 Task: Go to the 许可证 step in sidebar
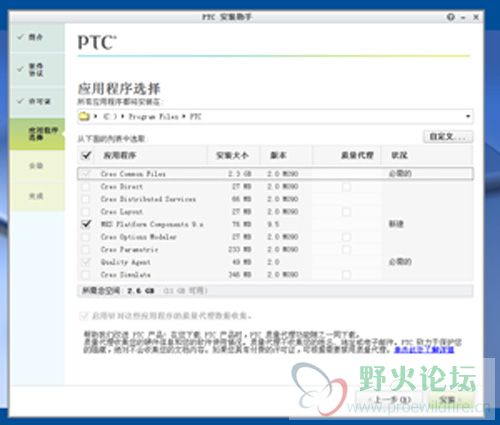point(37,101)
